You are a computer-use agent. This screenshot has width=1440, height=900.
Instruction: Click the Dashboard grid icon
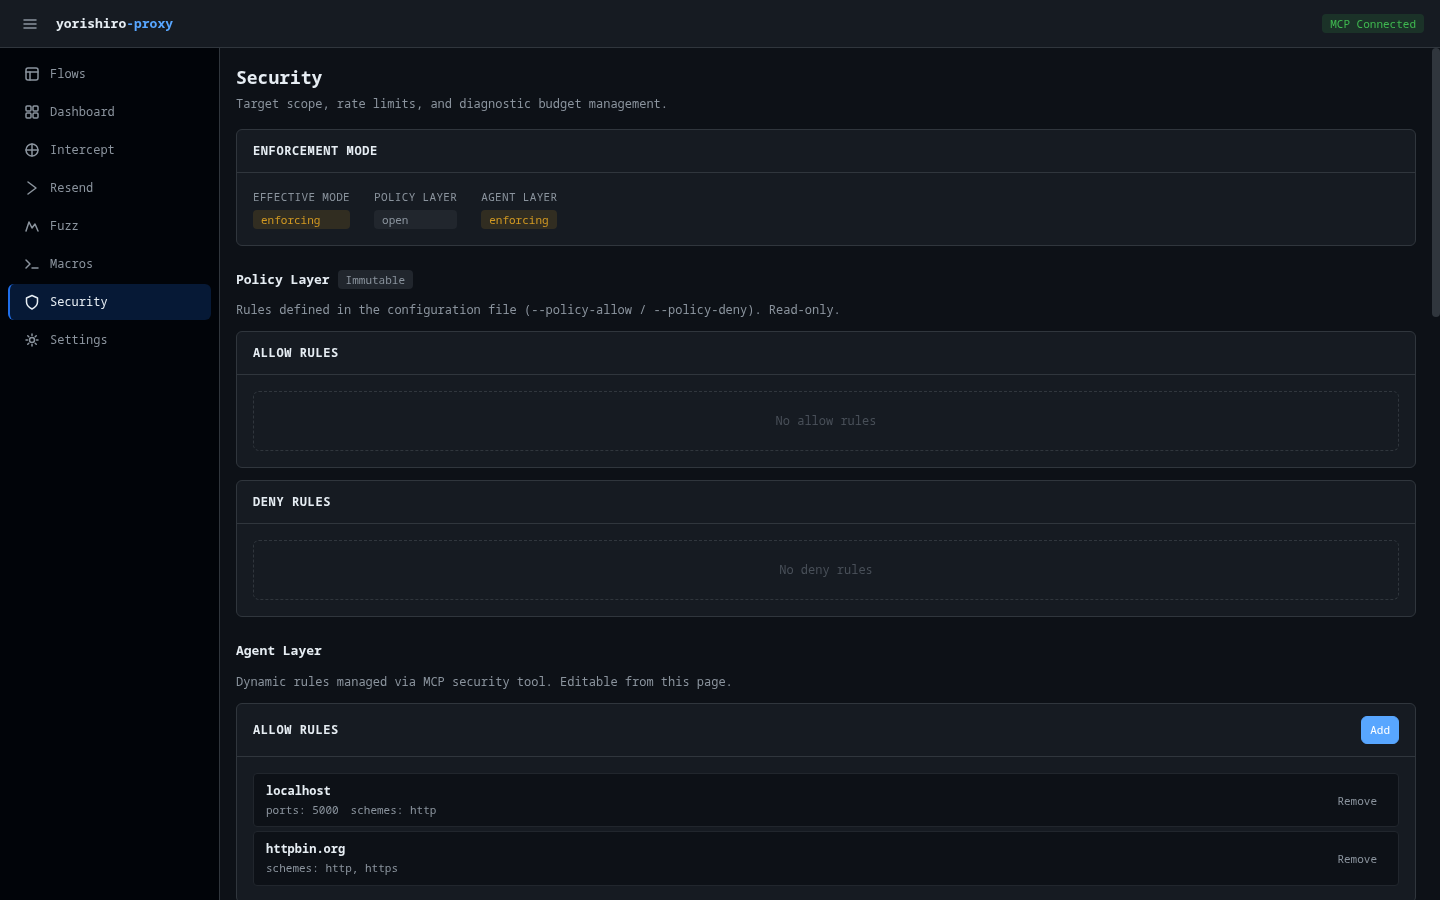click(x=32, y=112)
